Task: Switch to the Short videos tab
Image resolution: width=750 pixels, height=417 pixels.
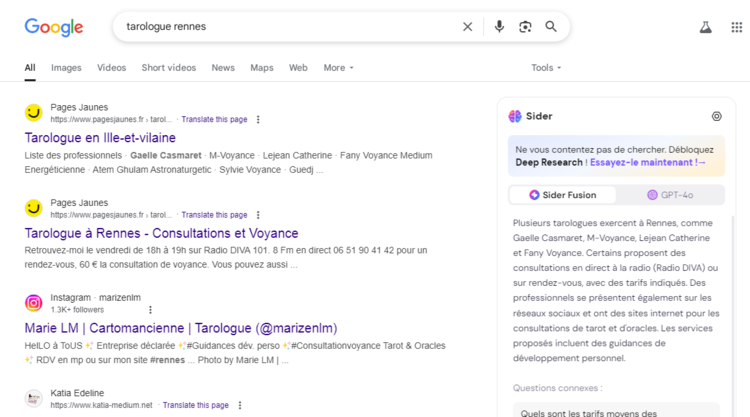Action: point(168,68)
